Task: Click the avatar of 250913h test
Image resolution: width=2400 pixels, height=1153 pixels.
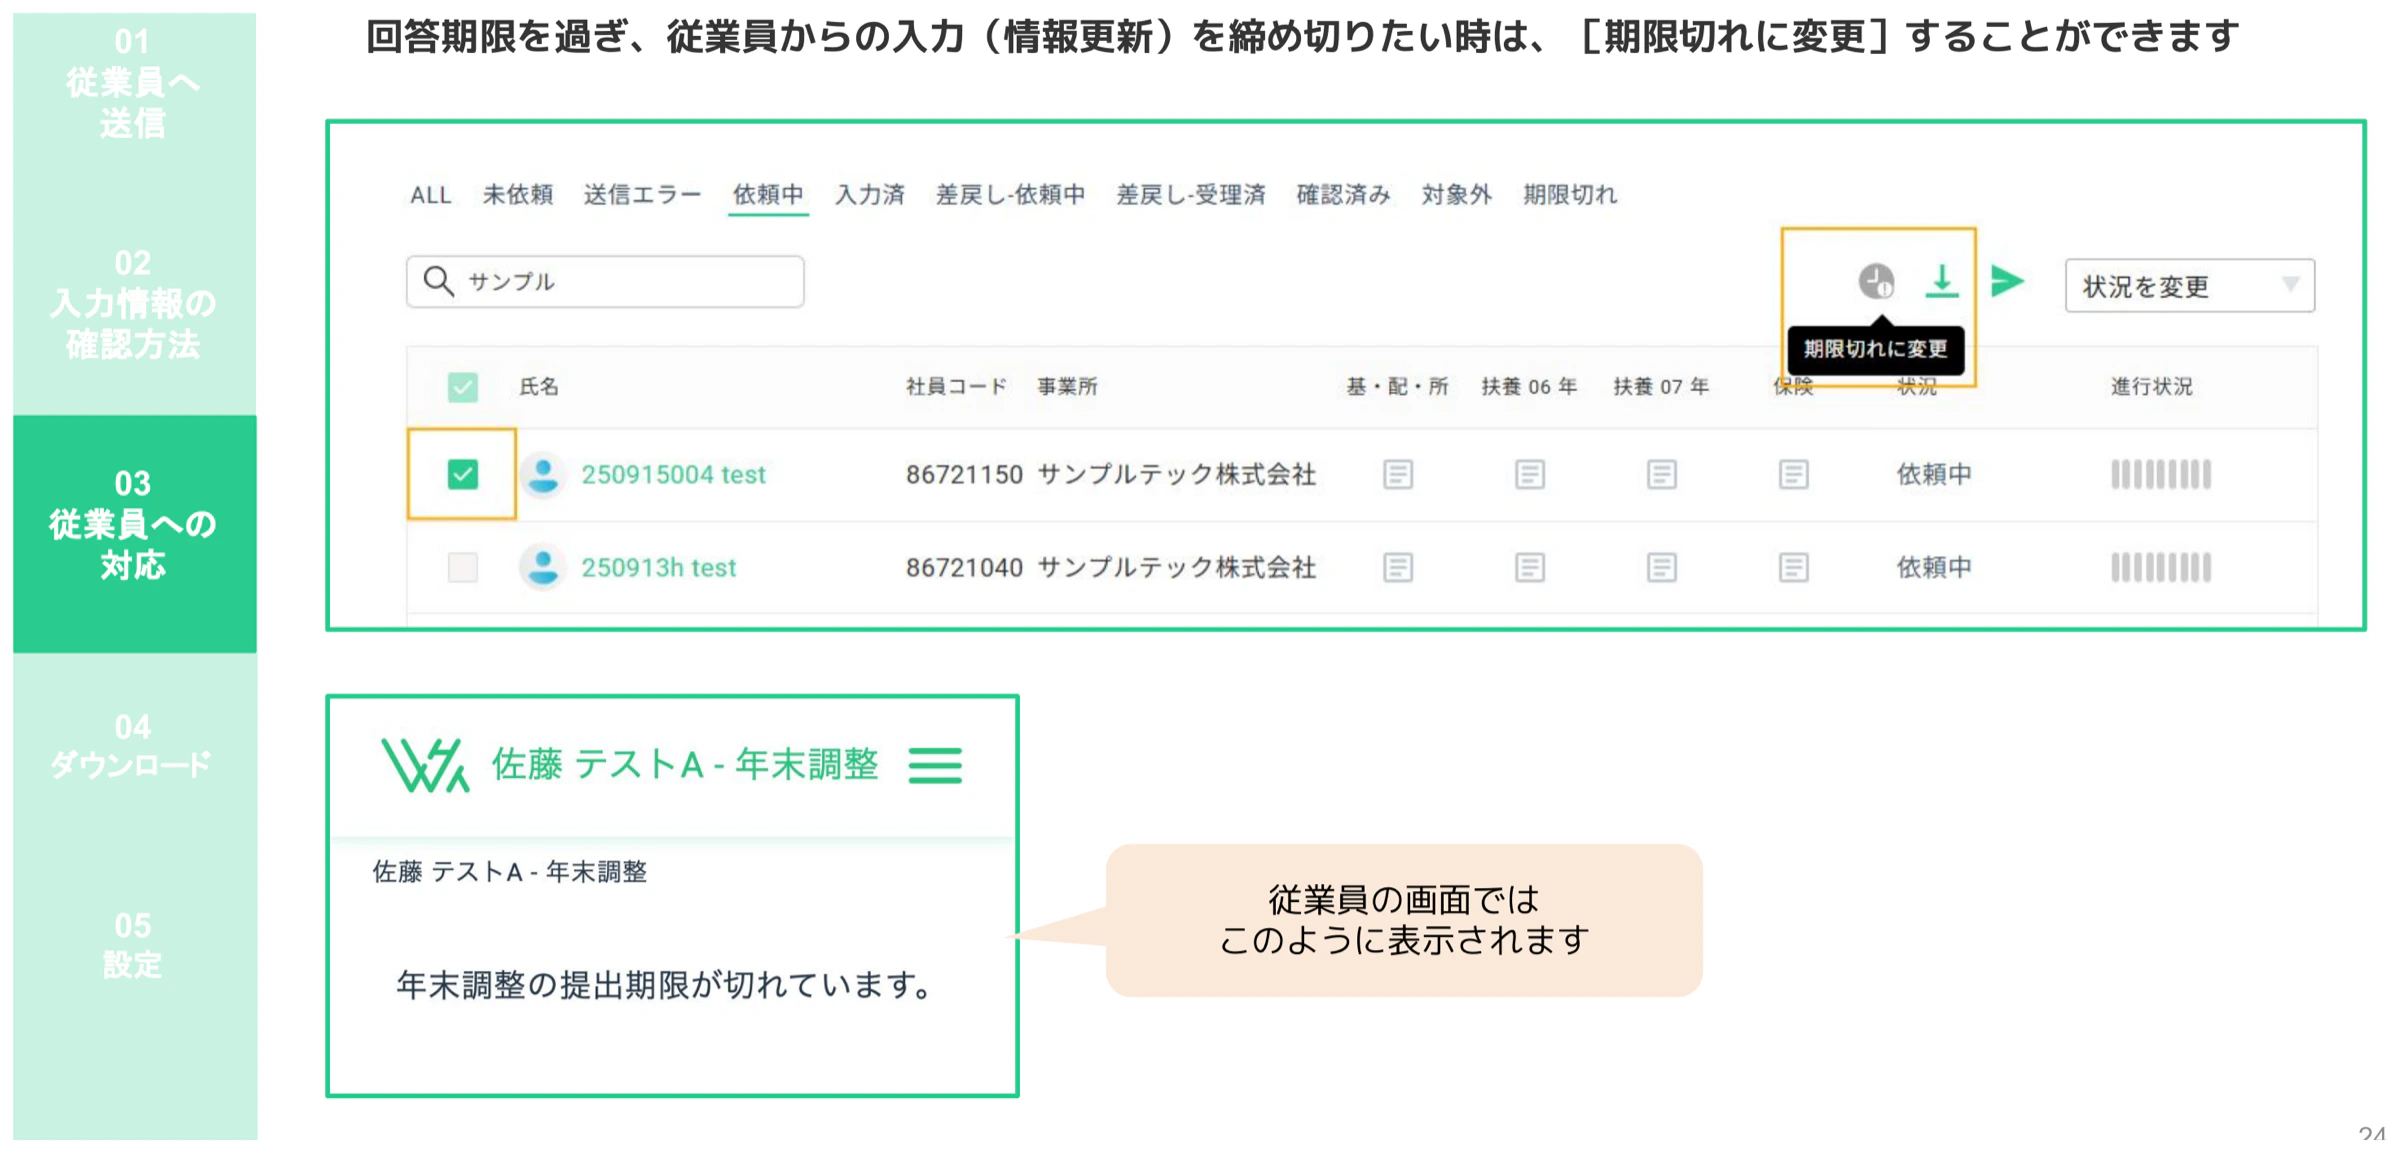Action: (543, 567)
